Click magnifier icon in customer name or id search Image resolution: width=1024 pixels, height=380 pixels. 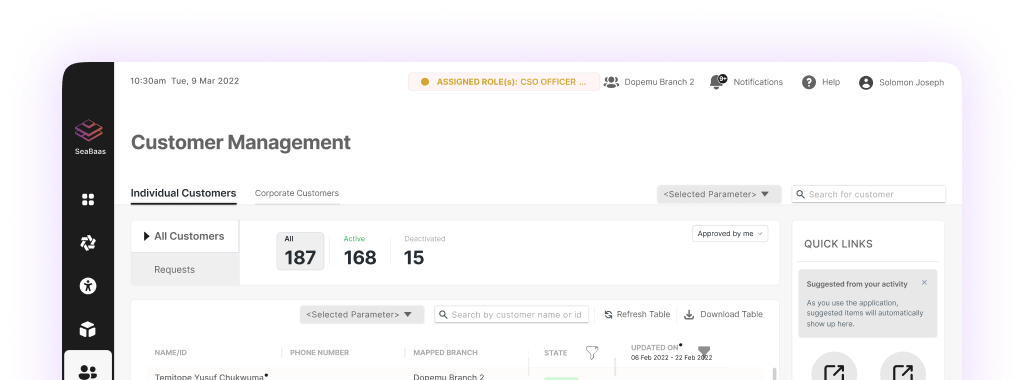[443, 315]
